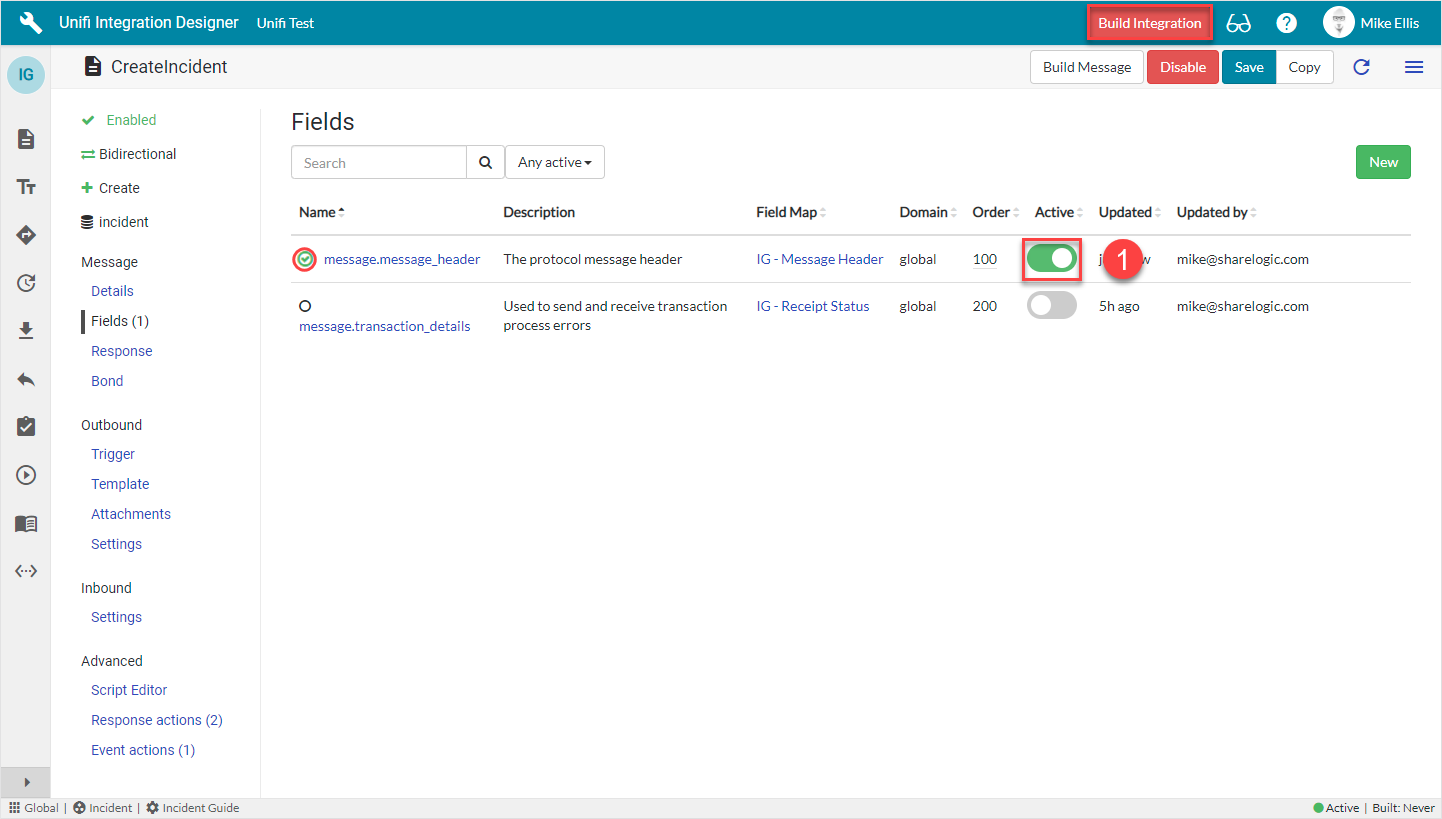
Task: Click the refresh icon beside Copy
Action: tap(1361, 67)
